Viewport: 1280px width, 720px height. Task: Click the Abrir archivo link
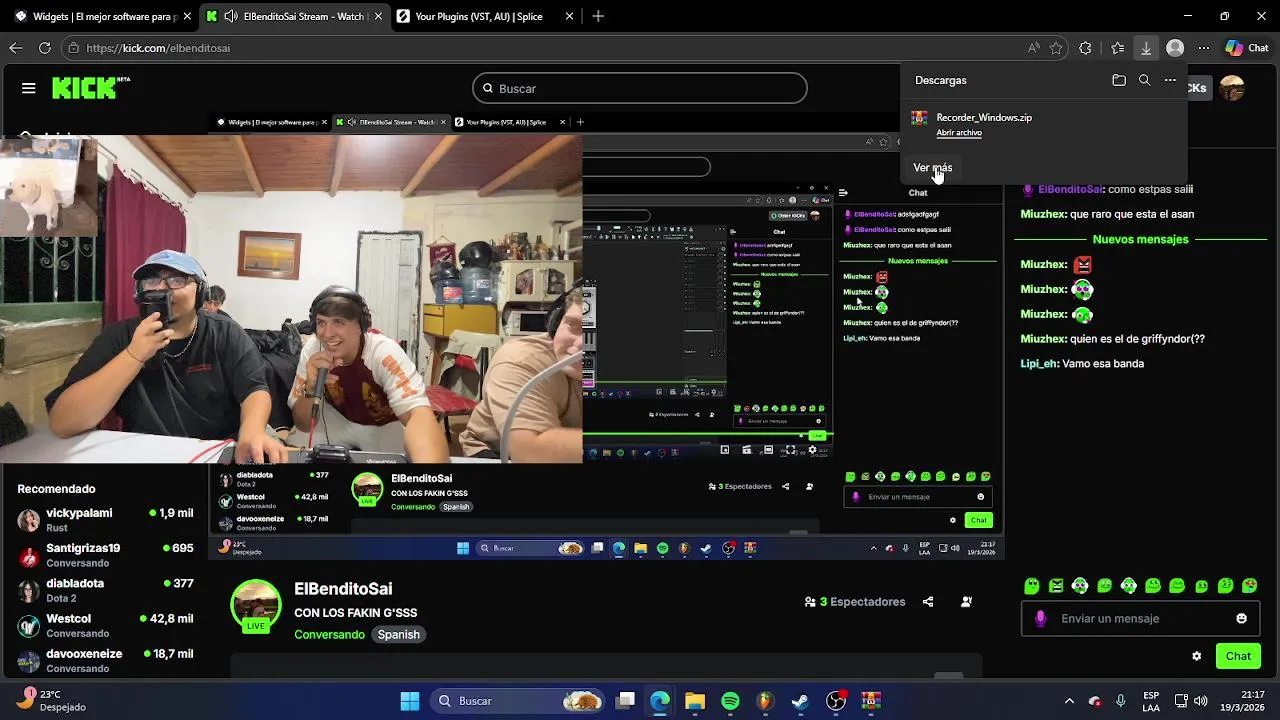[x=959, y=133]
